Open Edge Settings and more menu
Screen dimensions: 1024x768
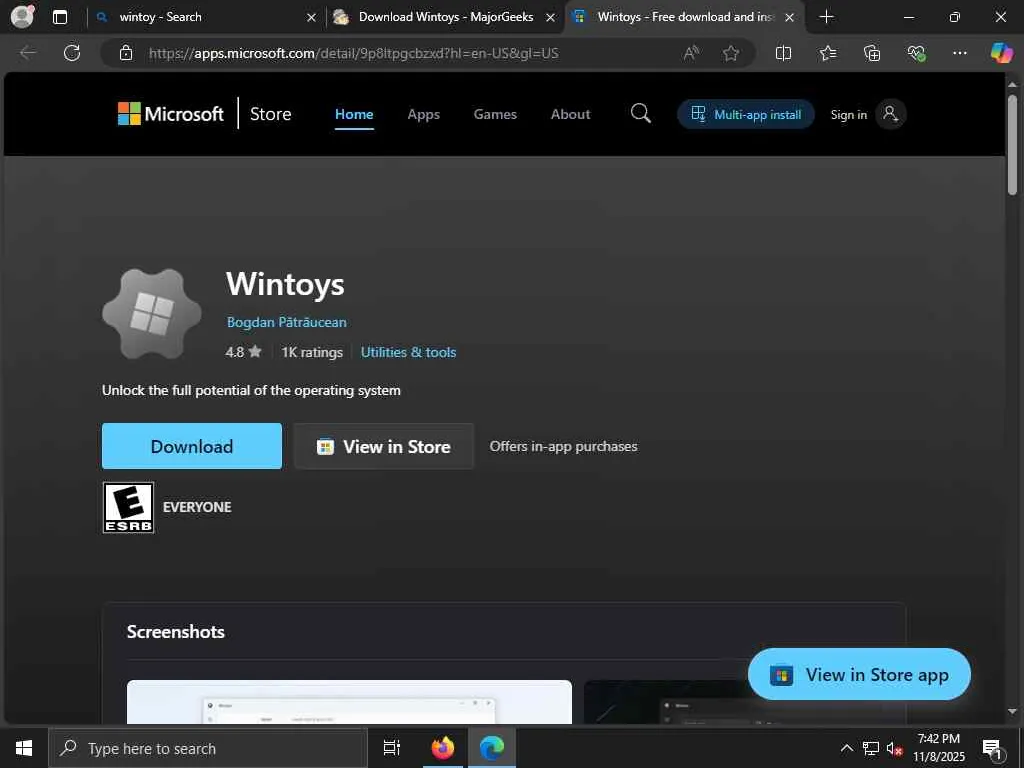click(959, 53)
